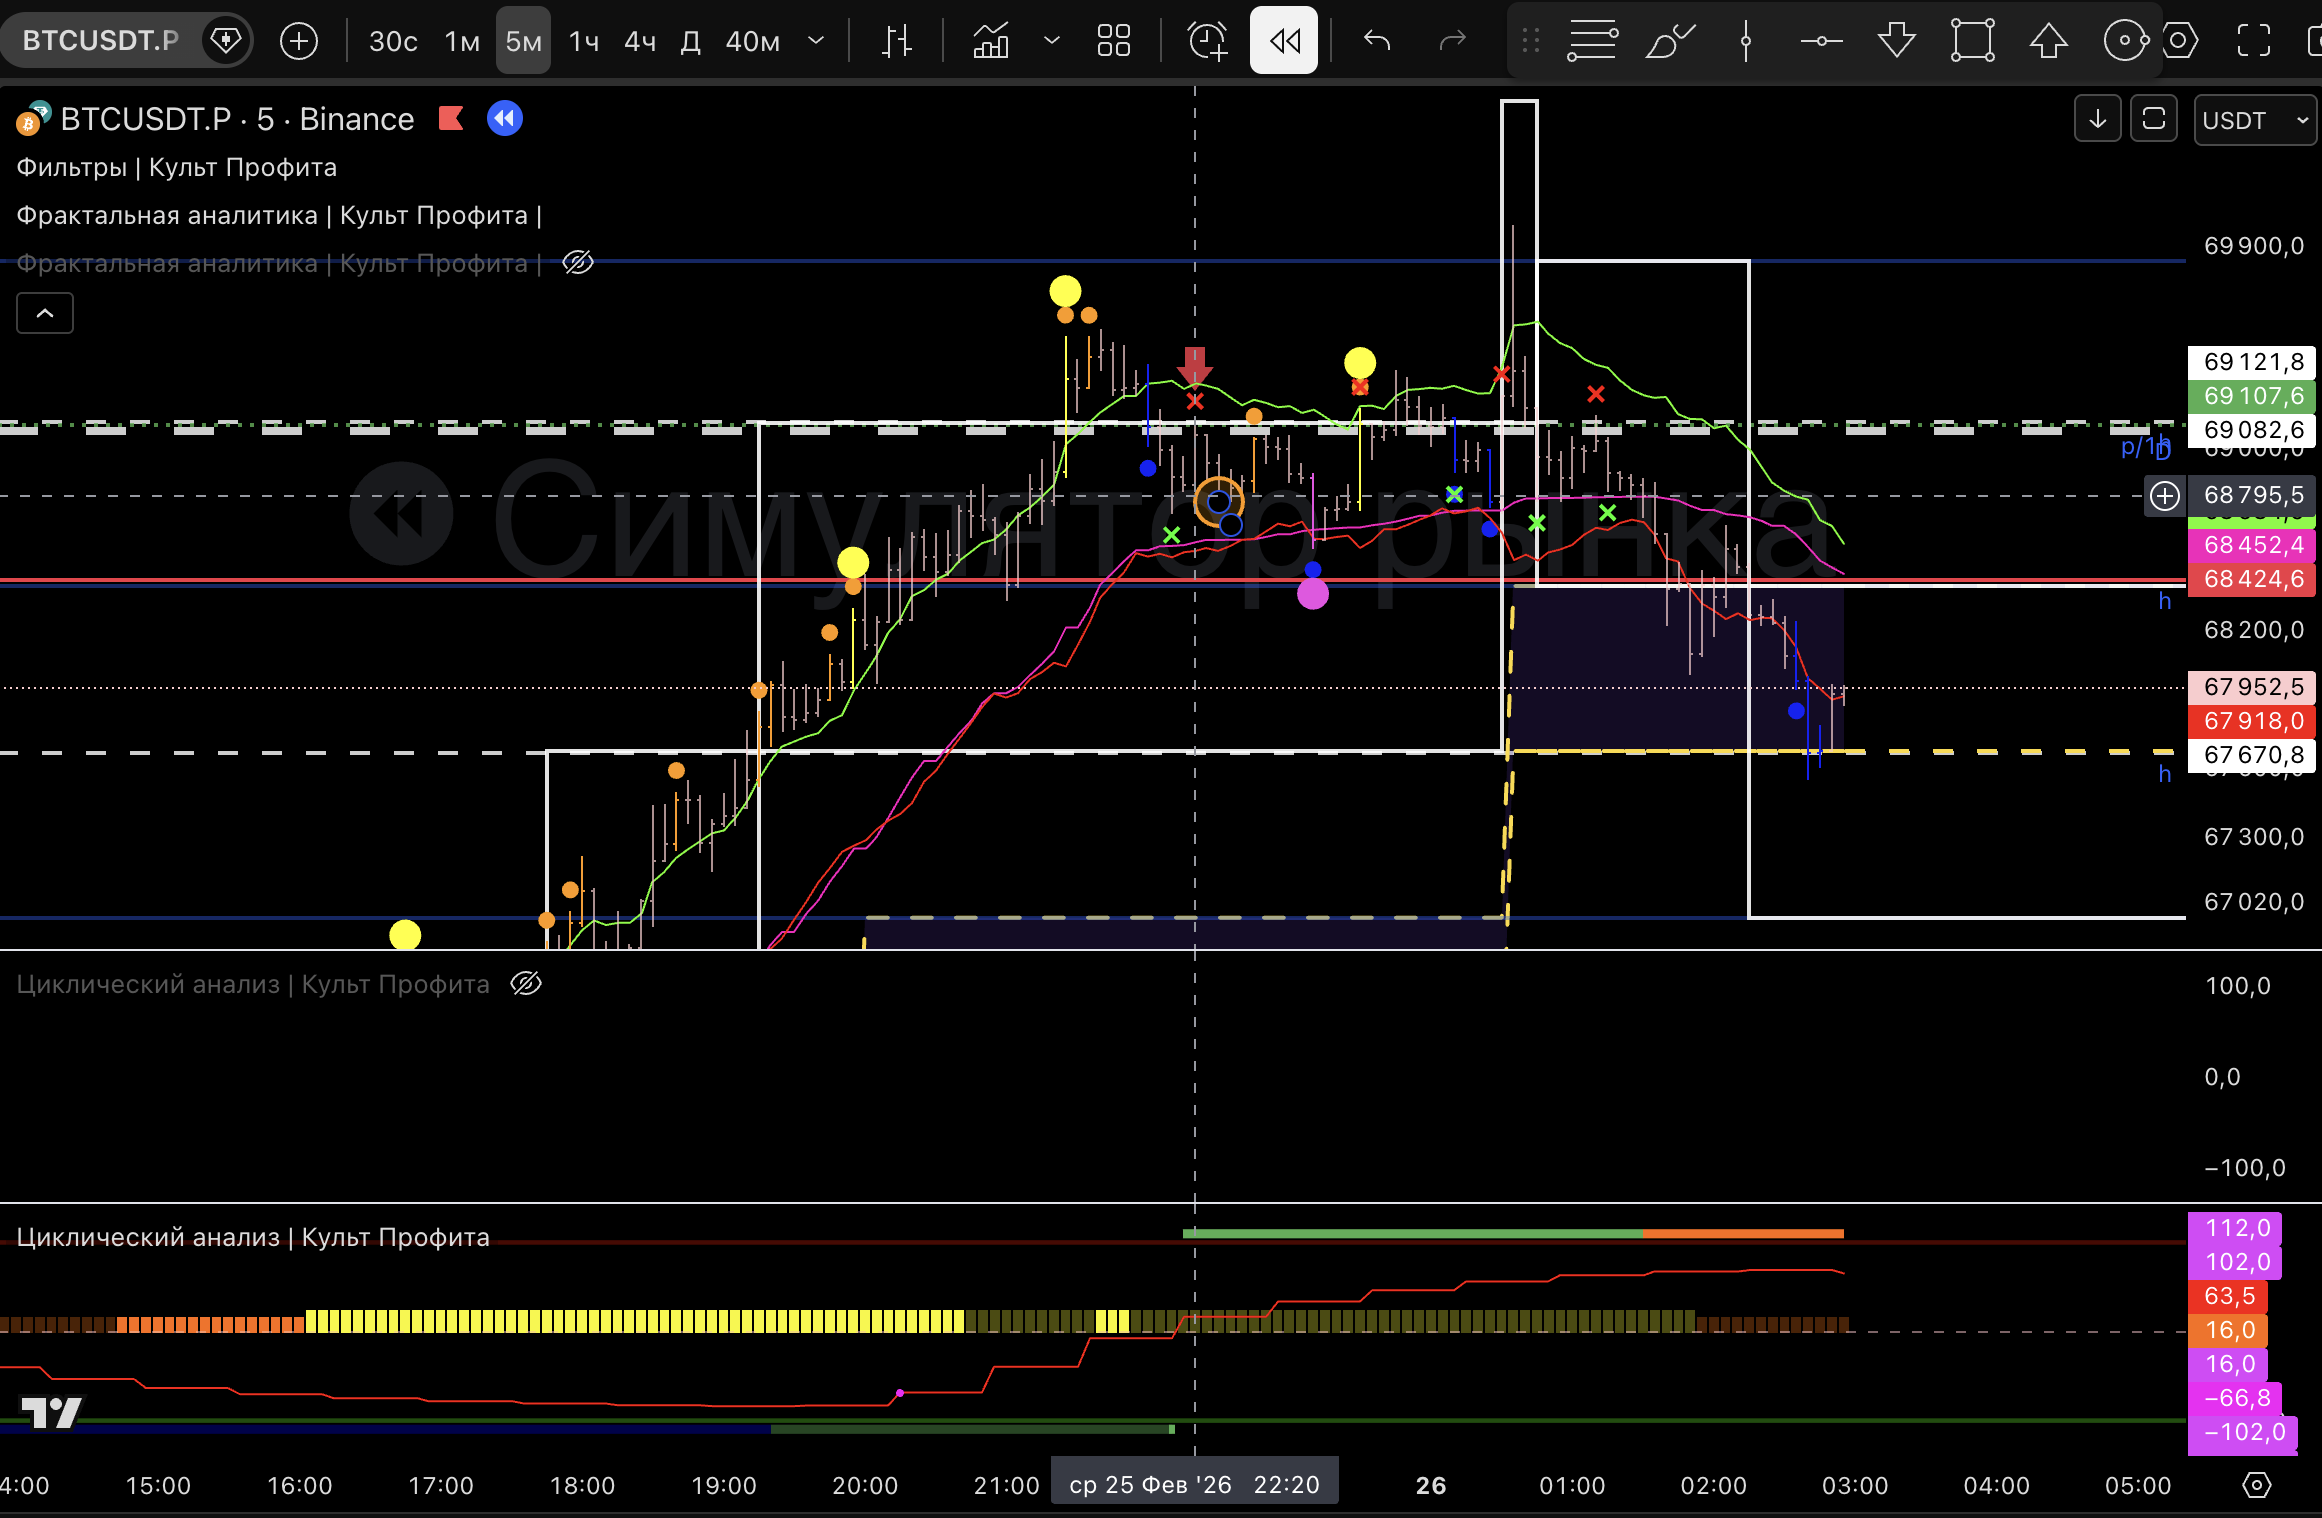The image size is (2322, 1518).
Task: Open the layout templates grid icon
Action: tap(1113, 41)
